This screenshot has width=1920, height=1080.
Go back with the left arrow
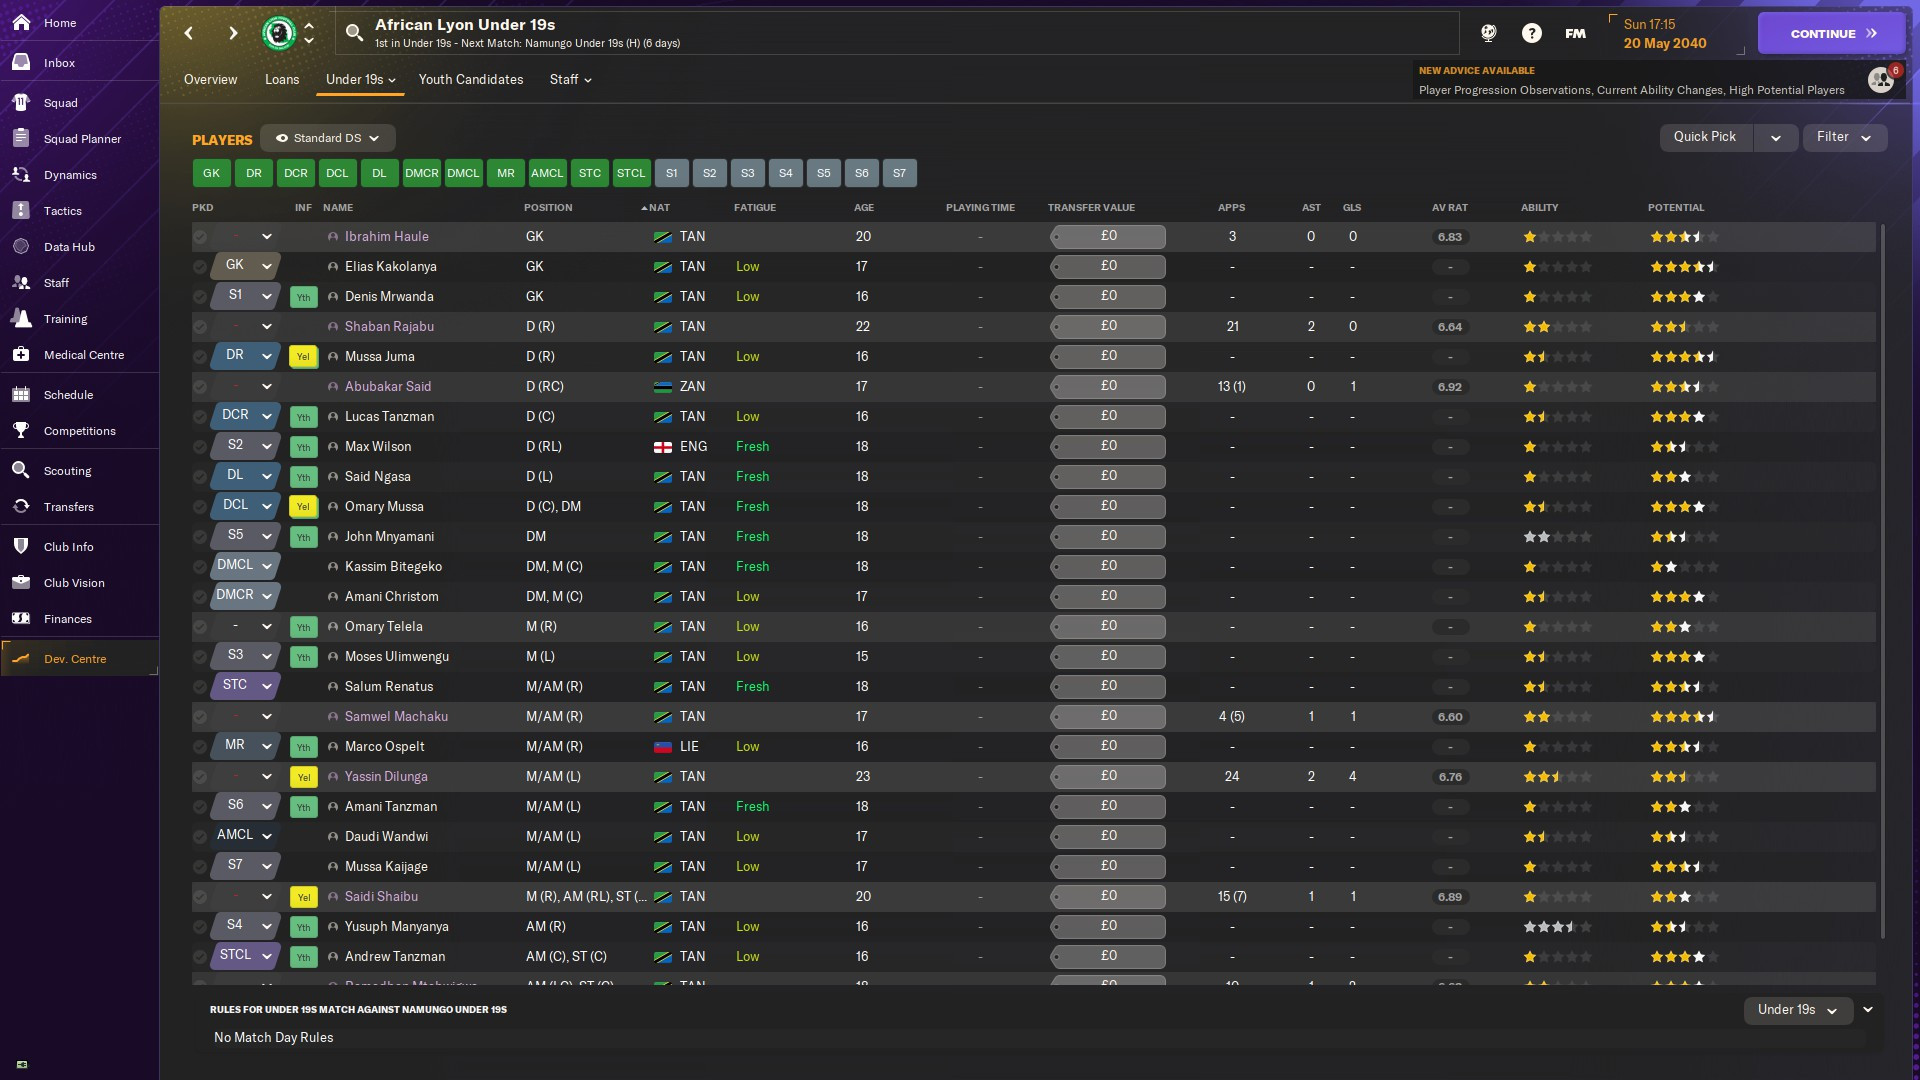click(189, 33)
